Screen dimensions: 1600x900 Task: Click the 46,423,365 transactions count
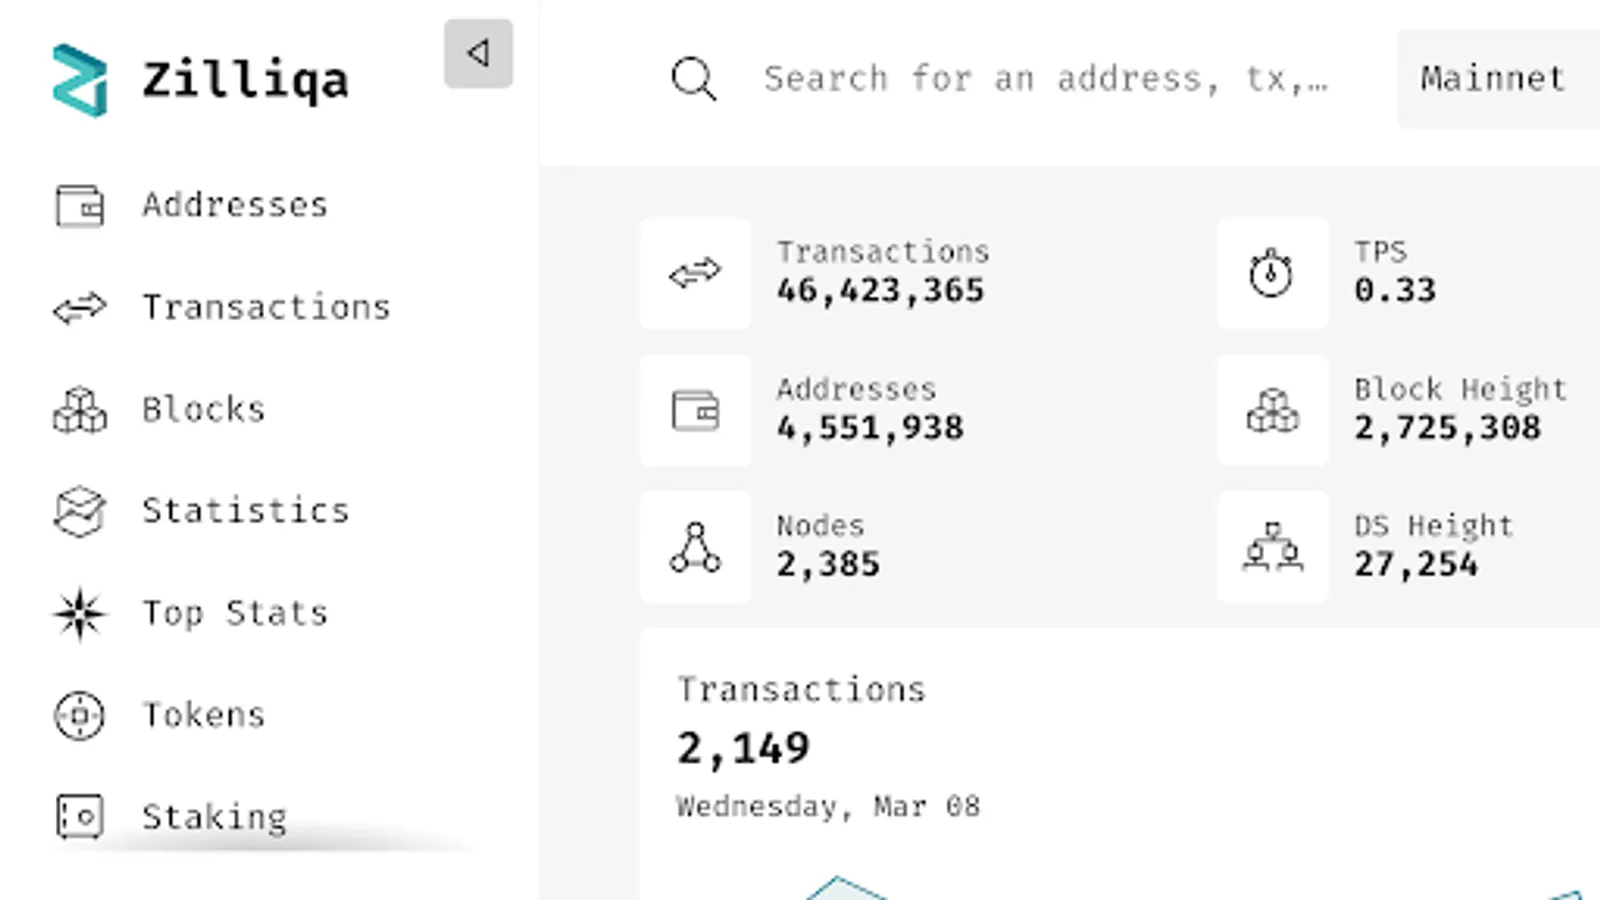[880, 291]
